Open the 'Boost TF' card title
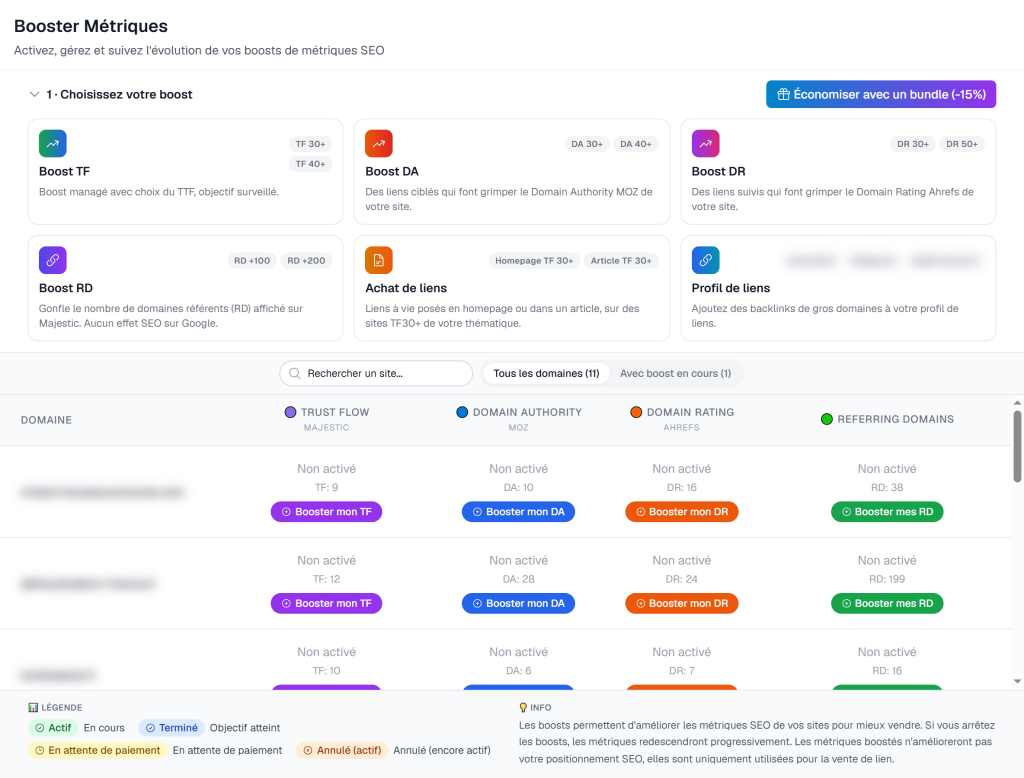1024x778 pixels. [64, 172]
